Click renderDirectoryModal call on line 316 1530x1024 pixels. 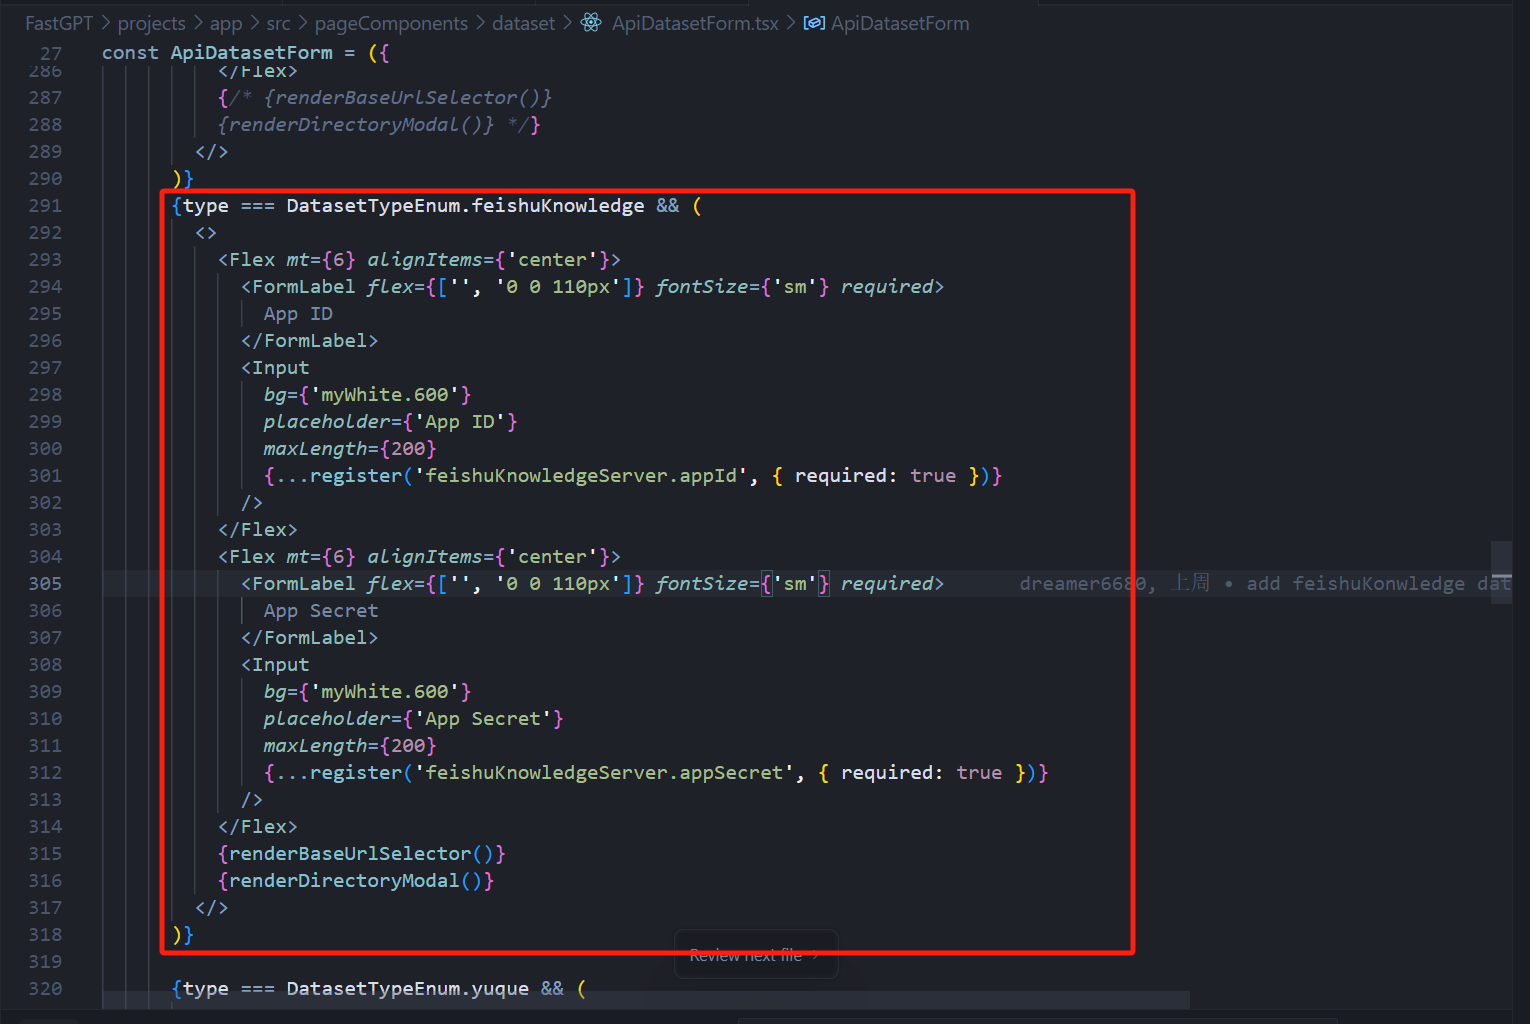coord(344,881)
